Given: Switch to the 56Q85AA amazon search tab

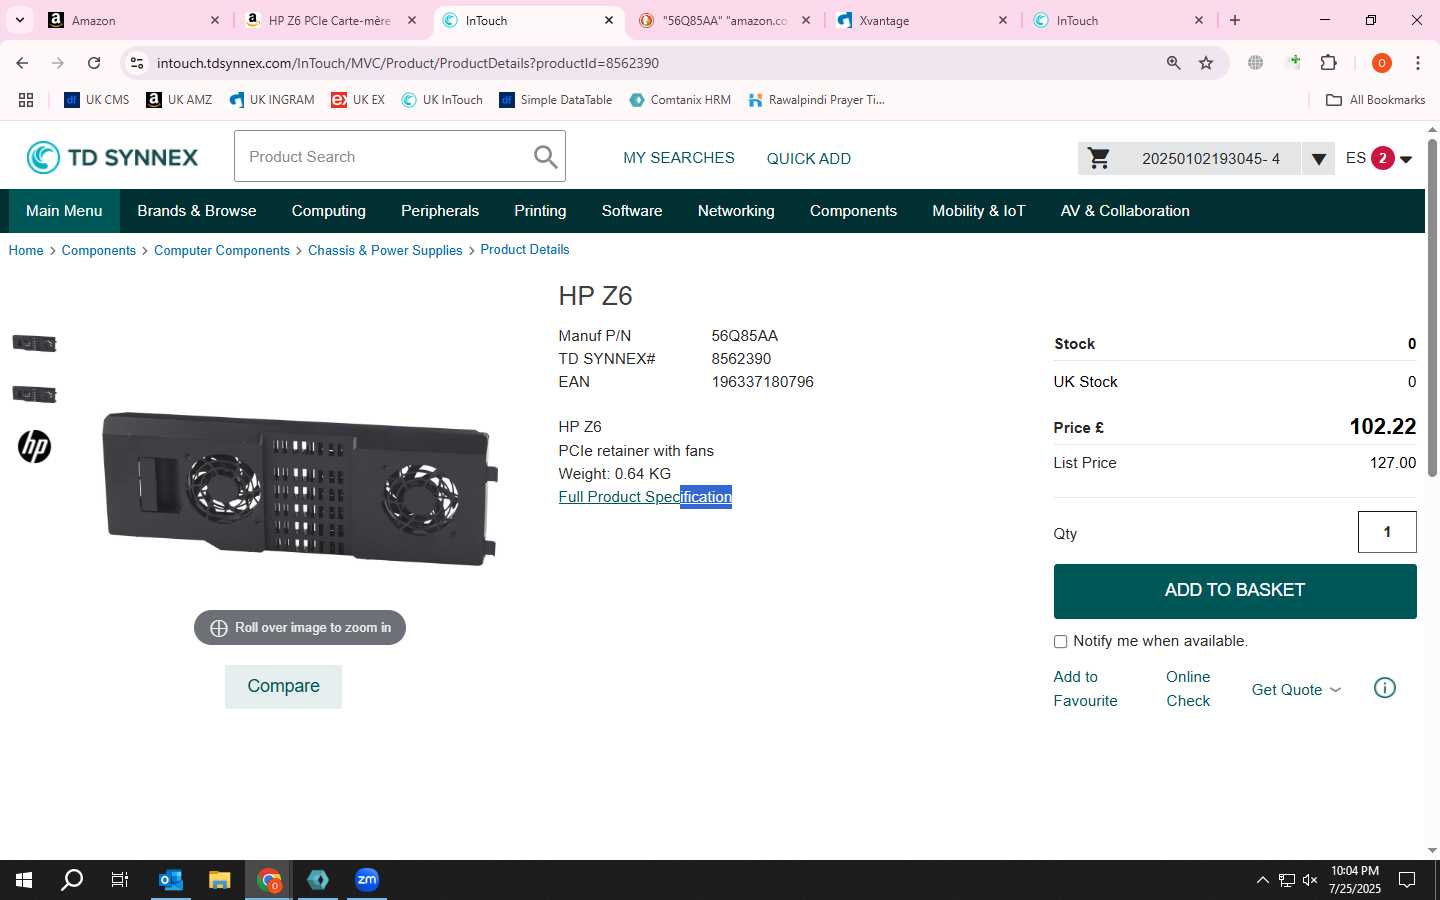Looking at the screenshot, I should (724, 20).
